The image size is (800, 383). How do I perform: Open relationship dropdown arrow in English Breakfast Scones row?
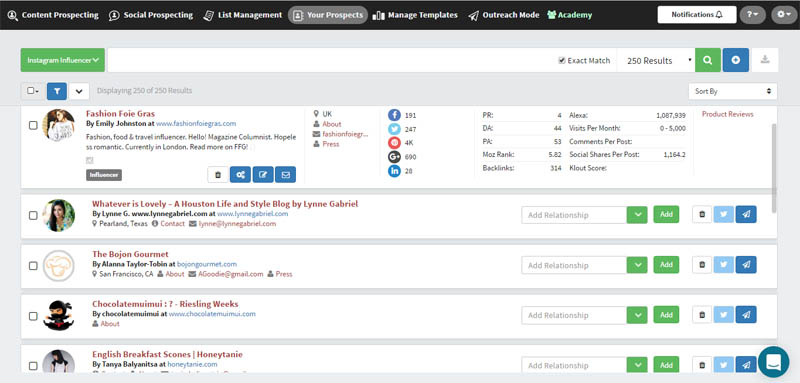(x=637, y=365)
